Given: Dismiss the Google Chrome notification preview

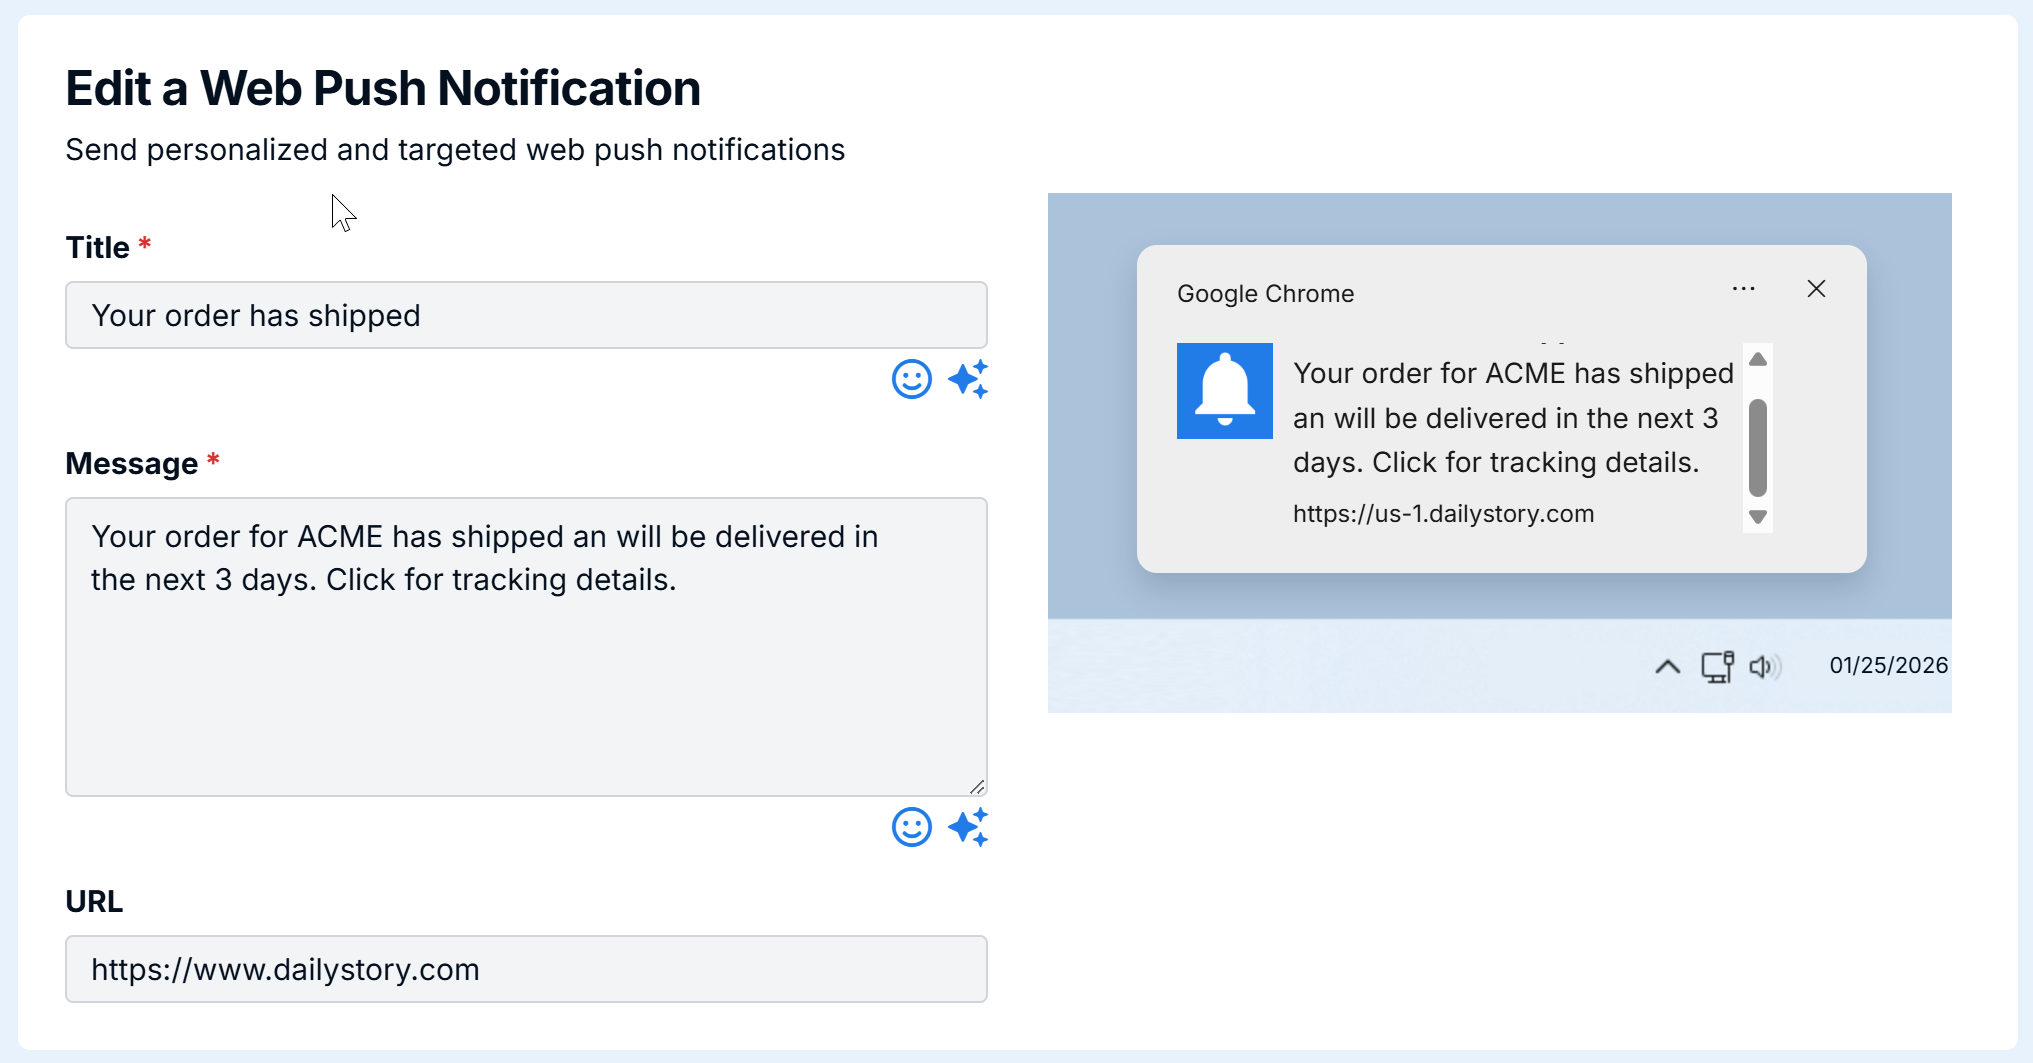Looking at the screenshot, I should (1816, 289).
